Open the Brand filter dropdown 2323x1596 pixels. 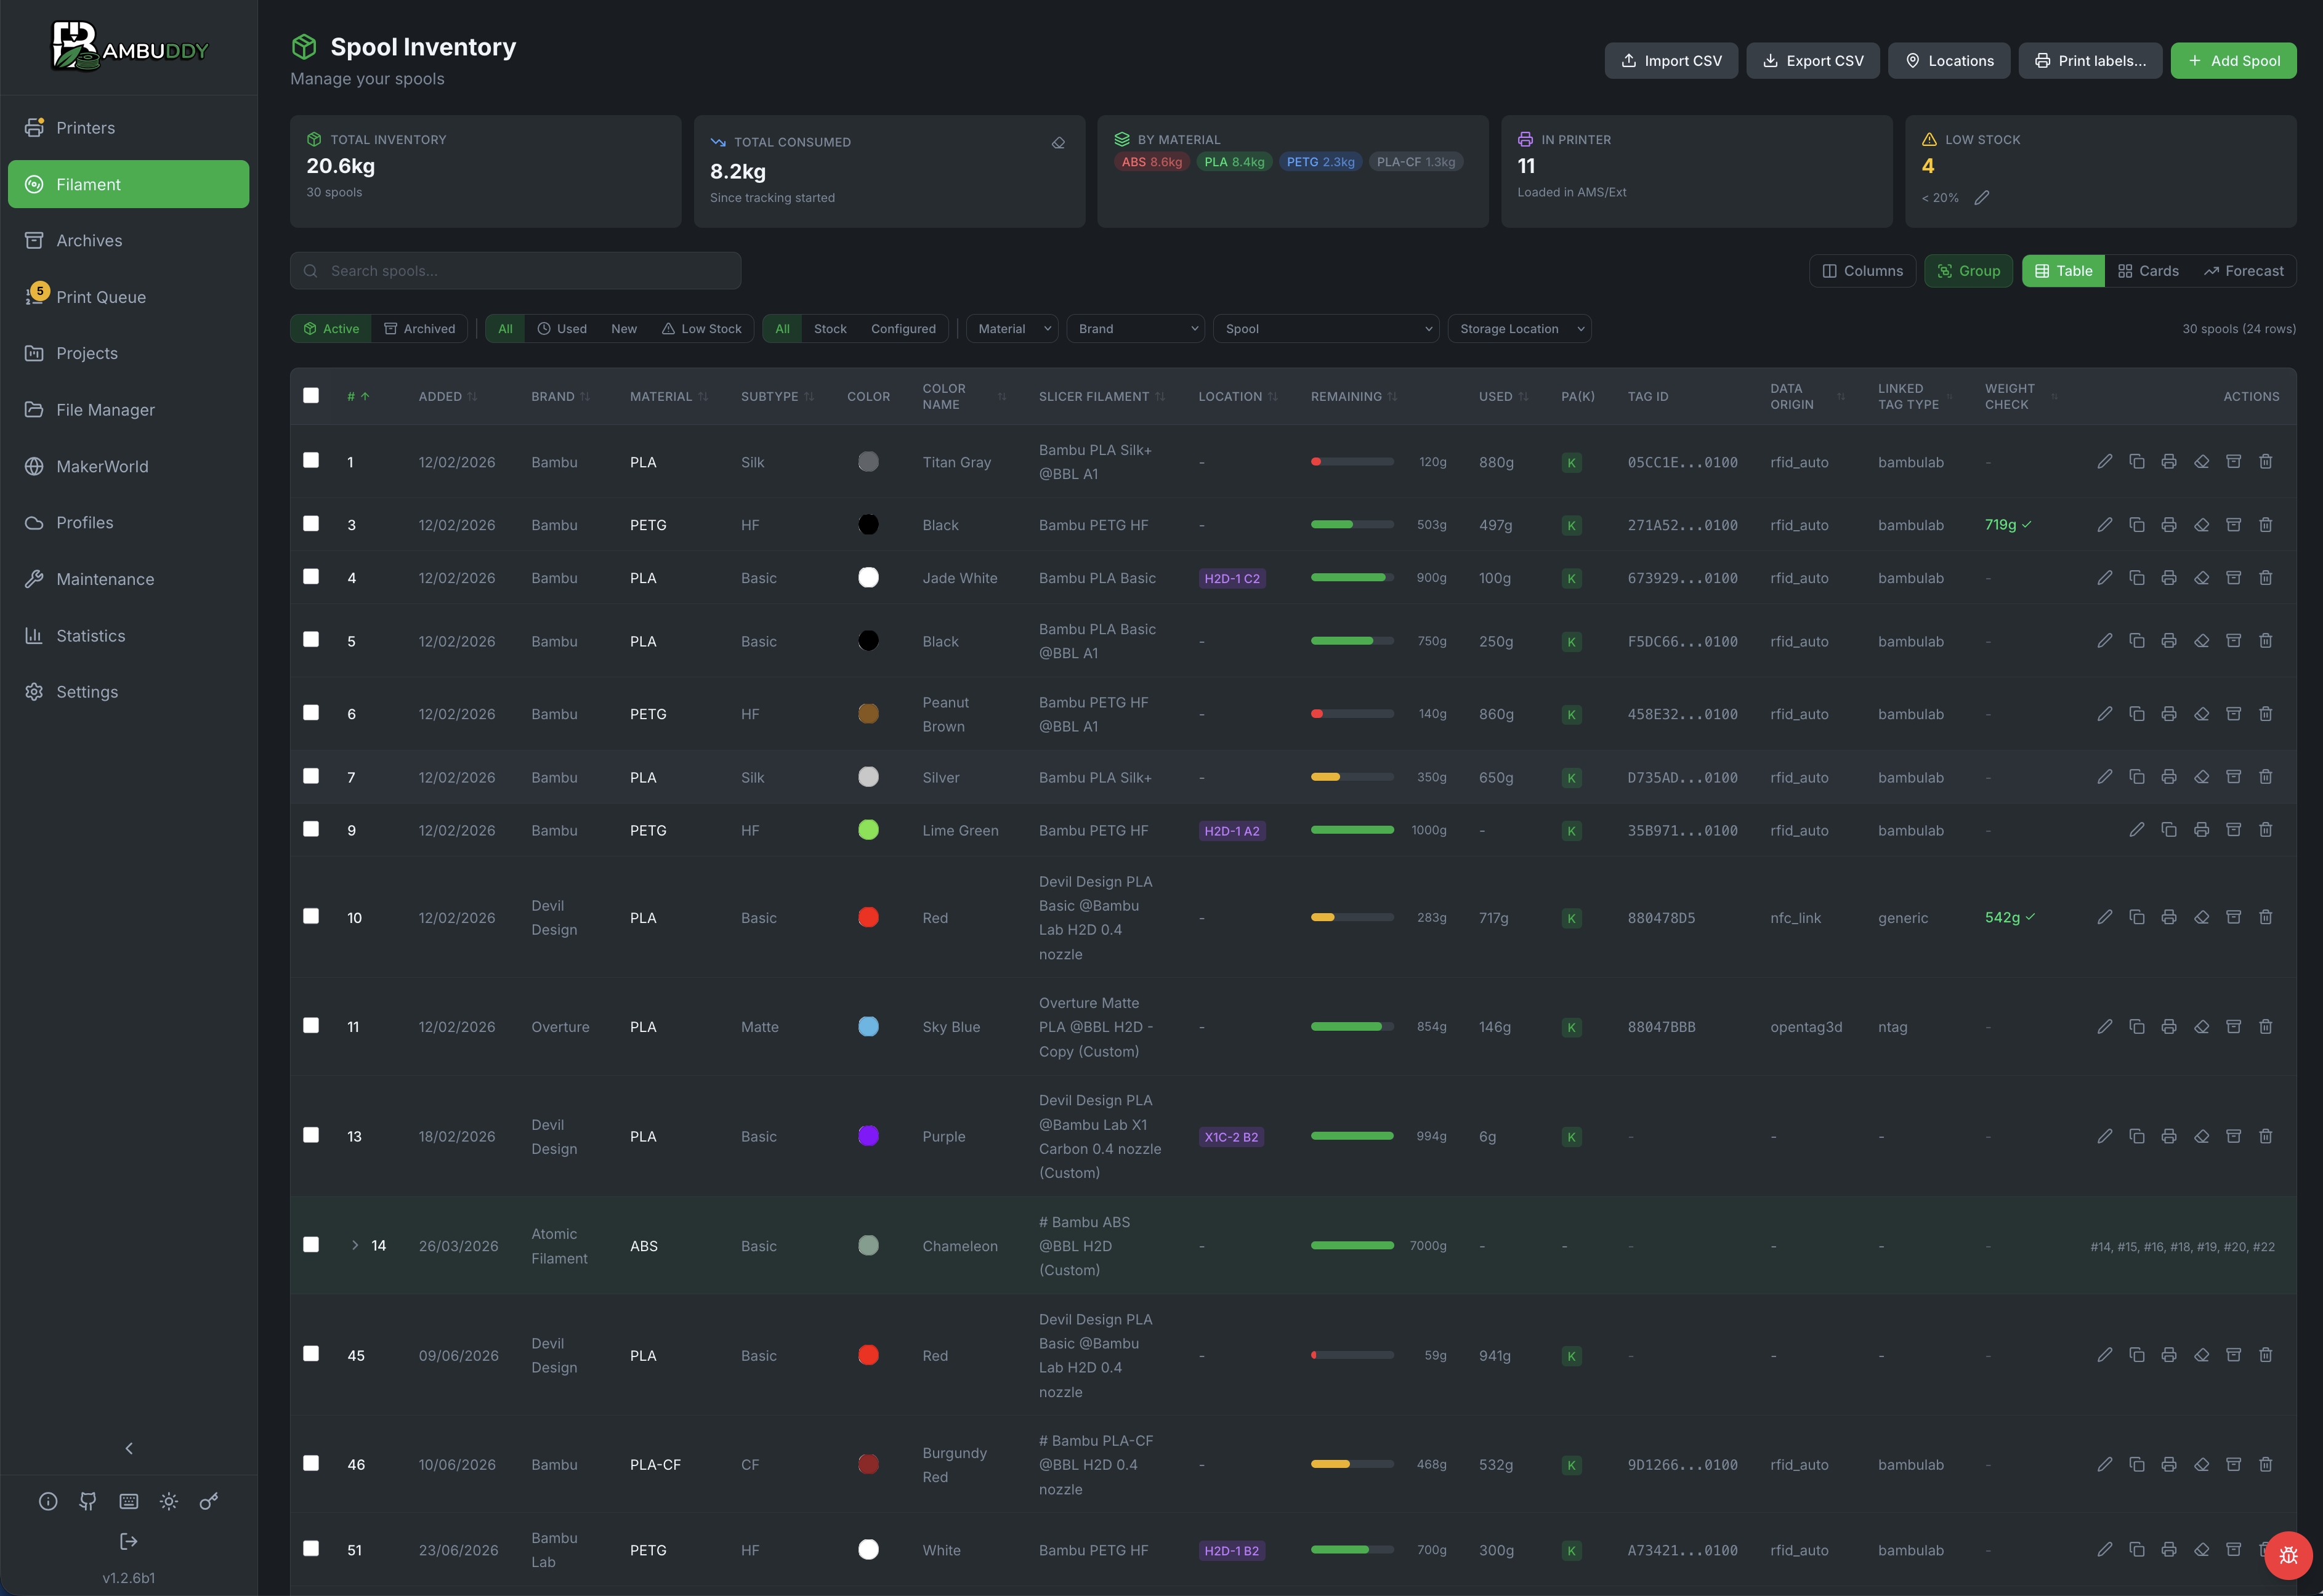(x=1136, y=329)
